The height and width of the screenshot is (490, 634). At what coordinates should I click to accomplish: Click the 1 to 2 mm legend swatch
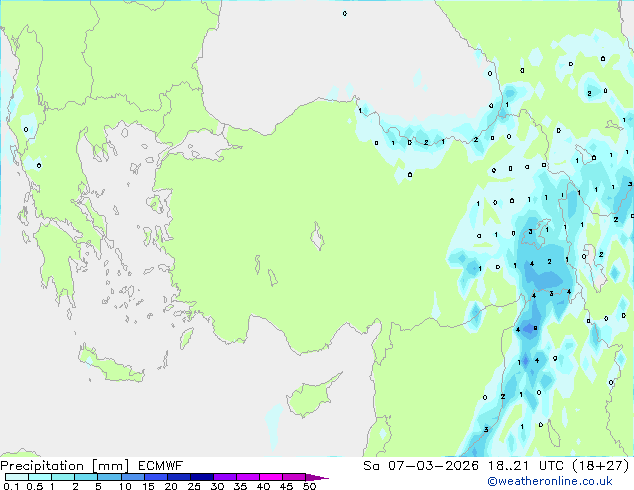click(63, 477)
